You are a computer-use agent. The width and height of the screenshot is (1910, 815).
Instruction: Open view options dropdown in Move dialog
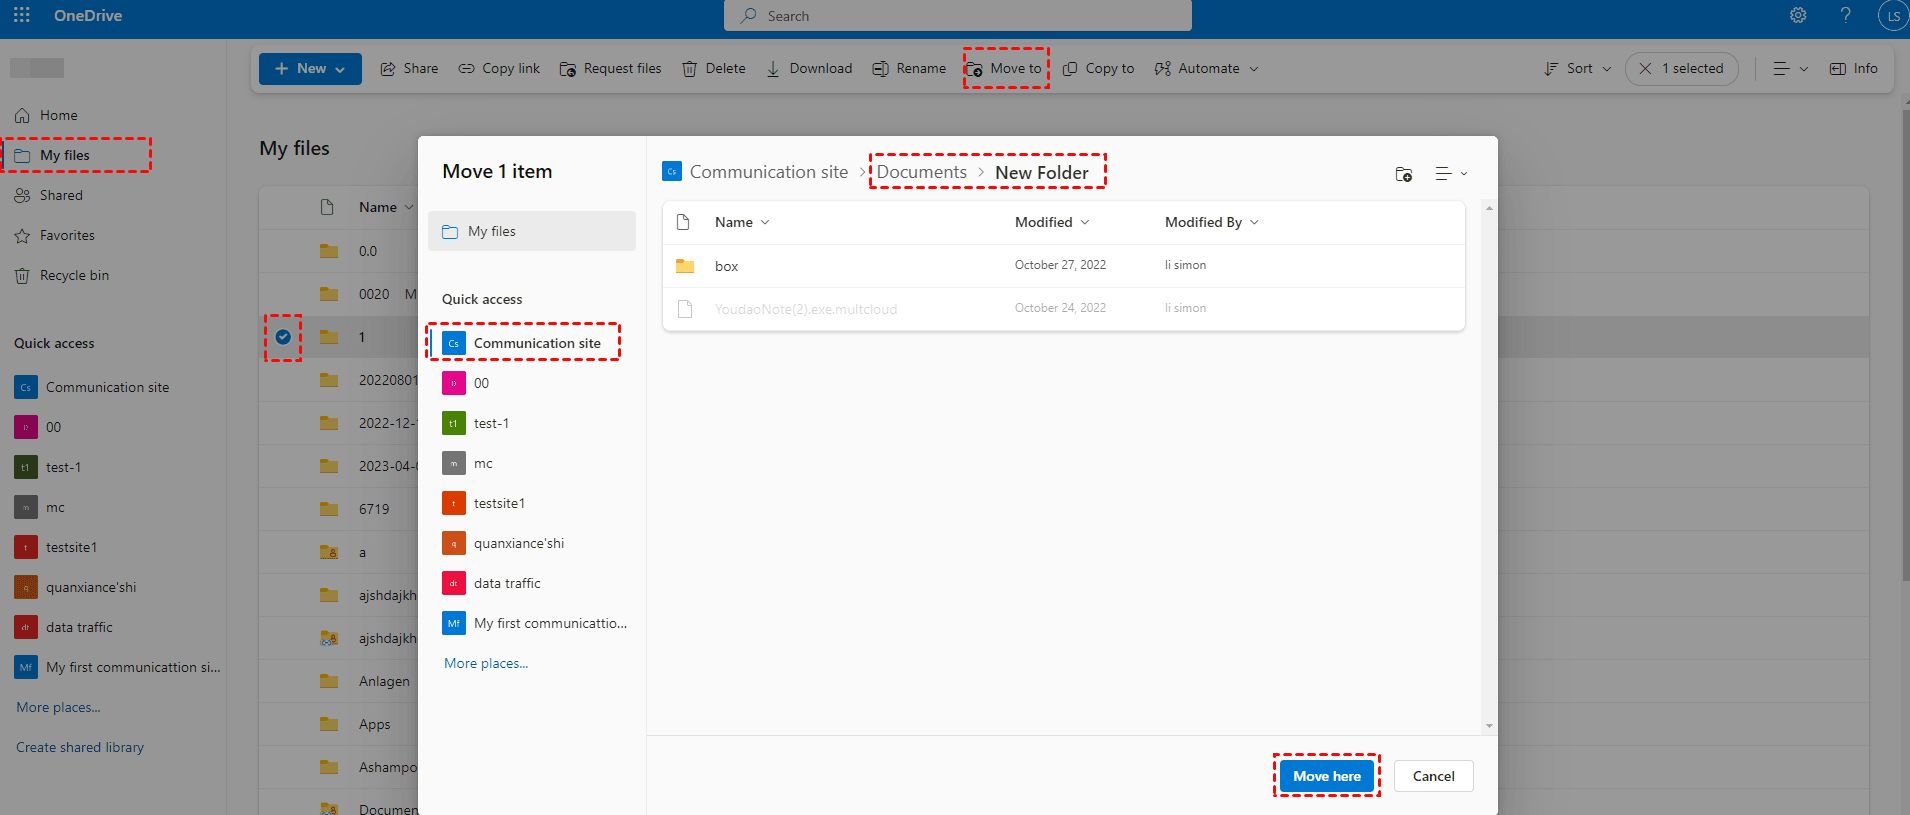pyautogui.click(x=1451, y=174)
